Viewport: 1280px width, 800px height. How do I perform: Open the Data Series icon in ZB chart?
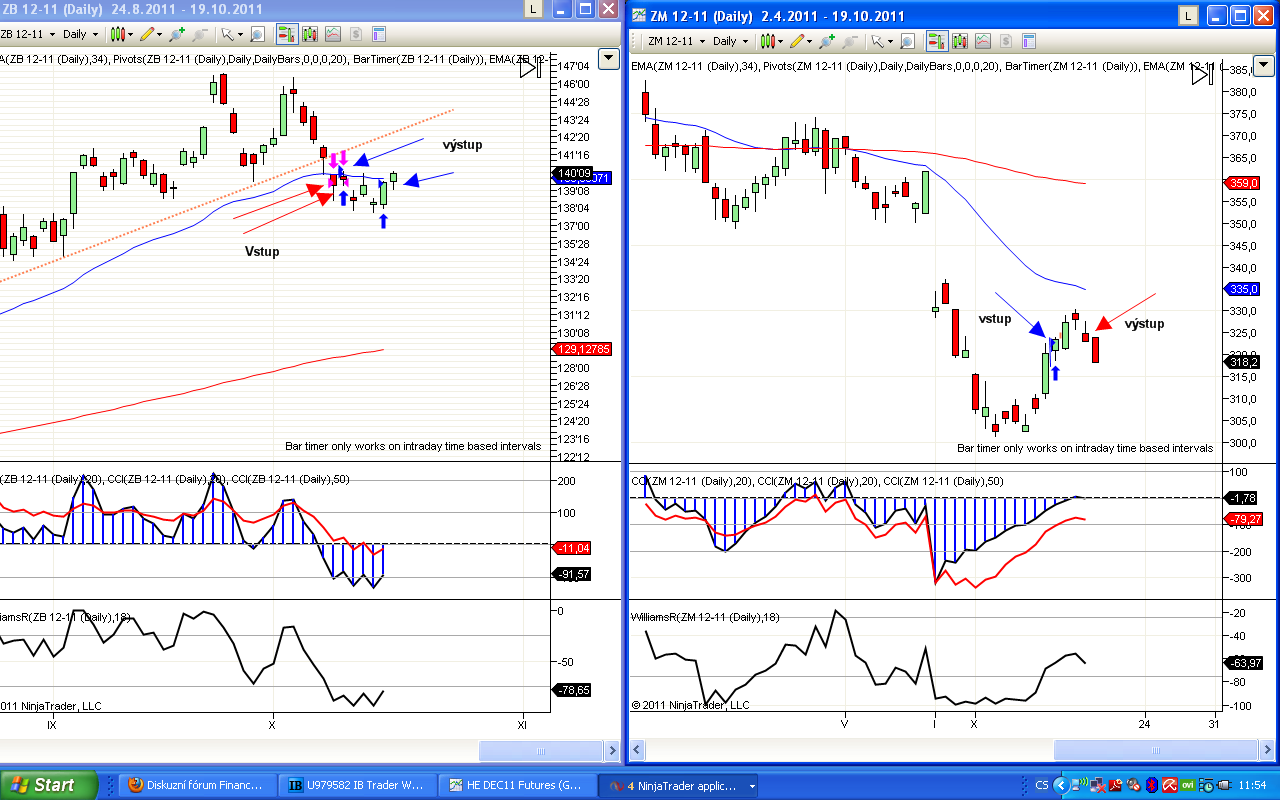click(311, 34)
